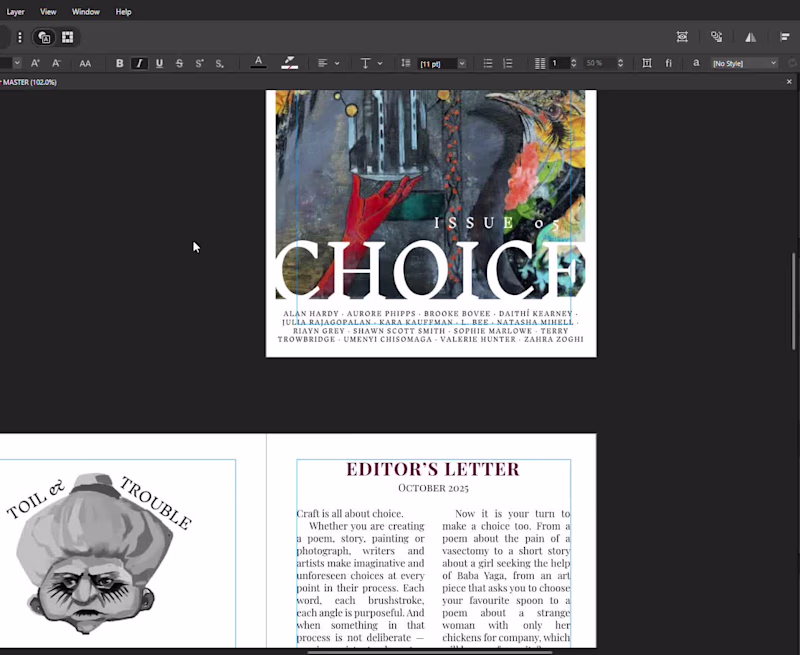Open the leading/line-spacing control icon

click(x=405, y=63)
